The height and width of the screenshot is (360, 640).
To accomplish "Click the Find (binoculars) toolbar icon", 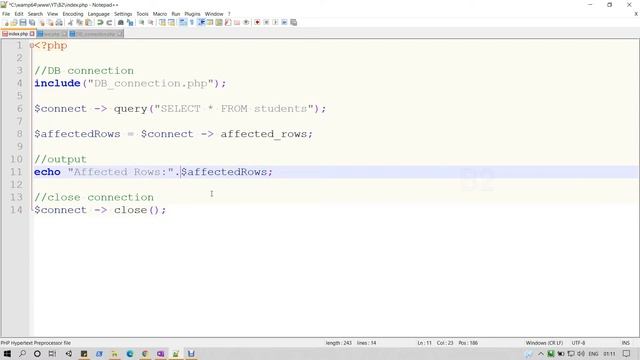I will (x=121, y=22).
